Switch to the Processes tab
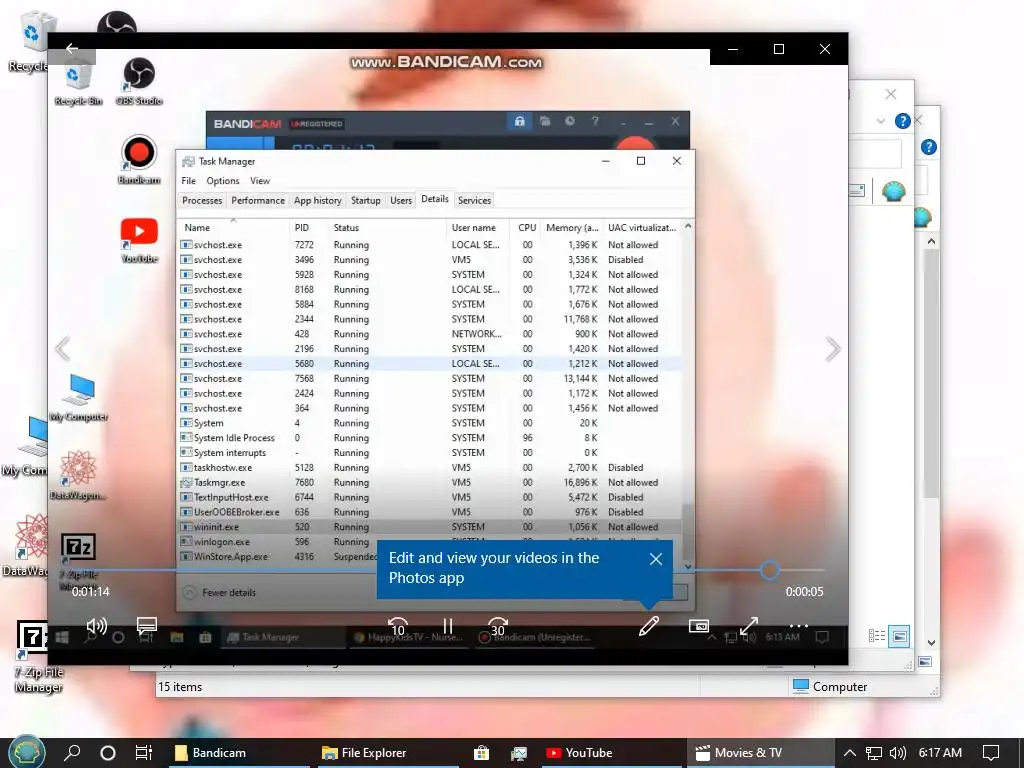1024x768 pixels. tap(202, 200)
